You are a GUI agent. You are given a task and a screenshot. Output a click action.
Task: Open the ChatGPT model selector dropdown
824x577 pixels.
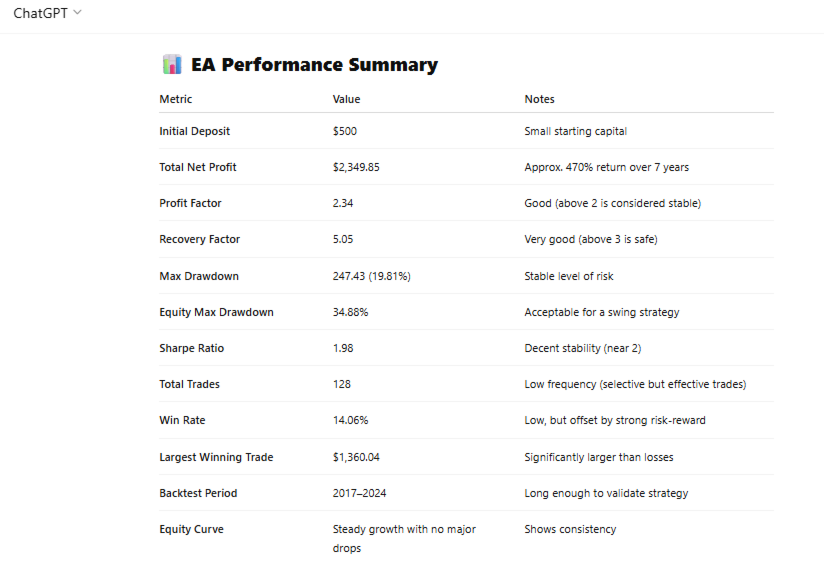point(46,13)
